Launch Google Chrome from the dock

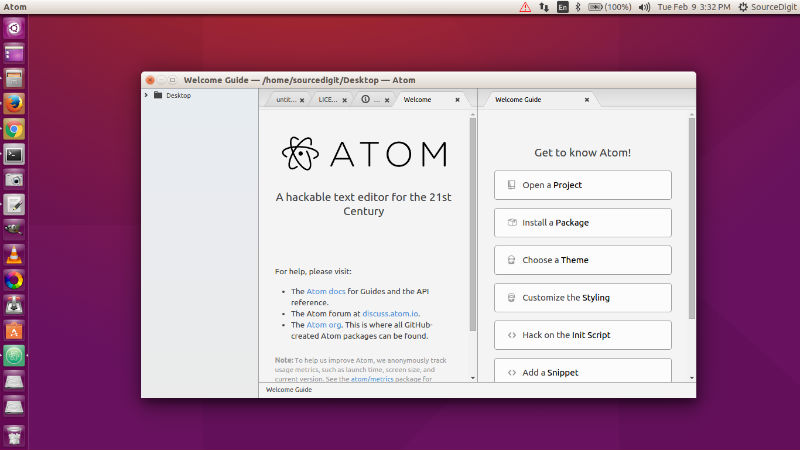tap(14, 129)
